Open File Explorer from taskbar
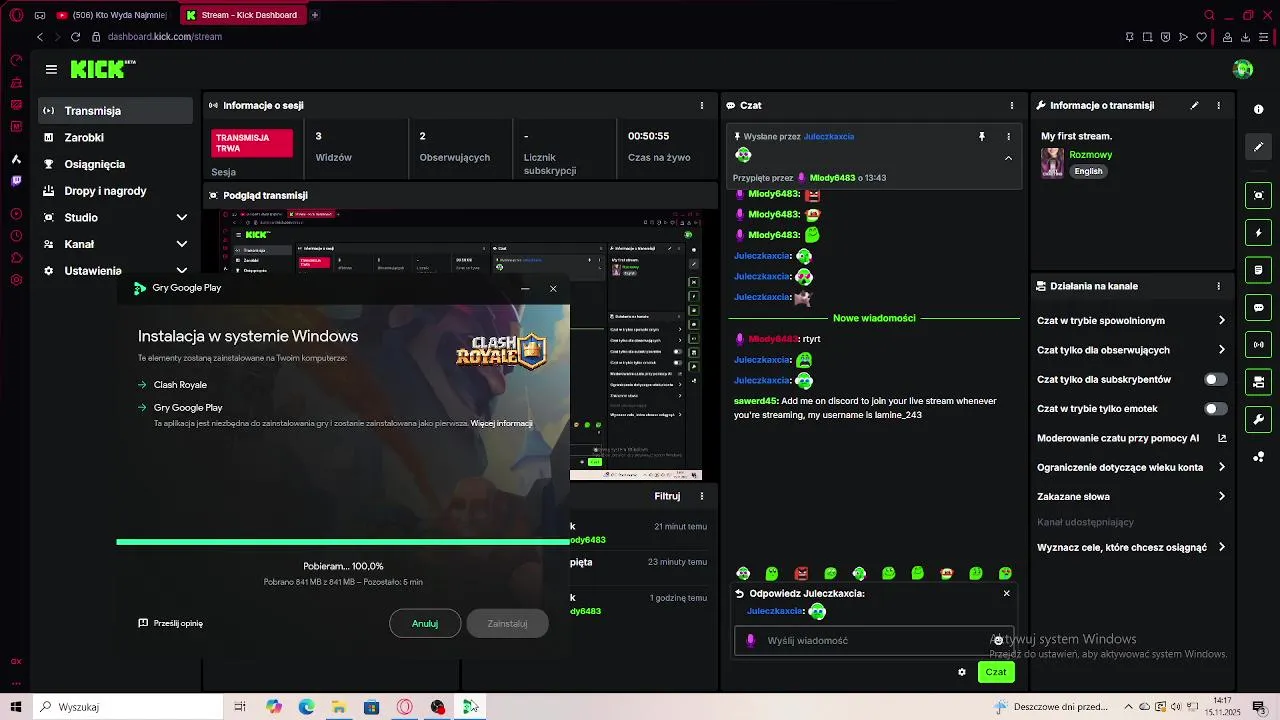The width and height of the screenshot is (1280, 720). tap(339, 707)
